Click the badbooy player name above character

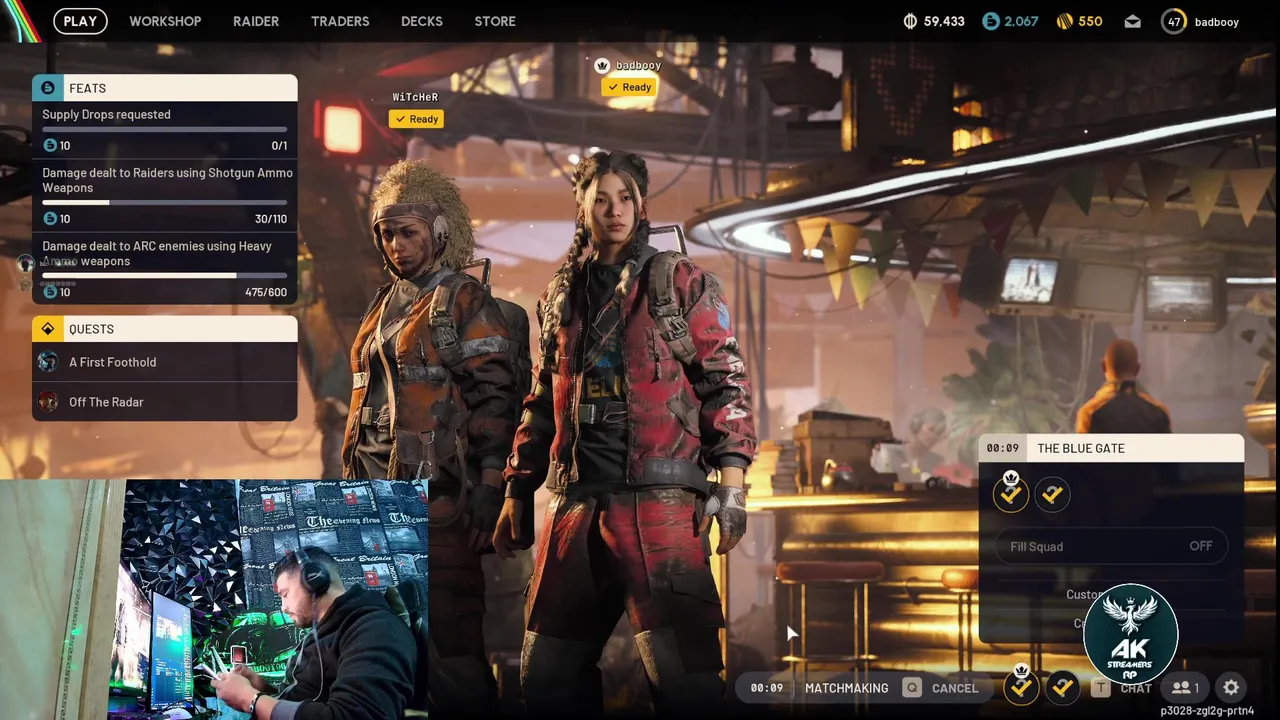point(638,65)
